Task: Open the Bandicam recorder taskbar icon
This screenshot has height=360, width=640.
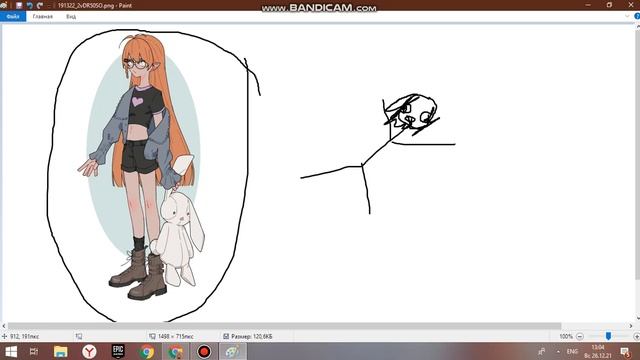Action: click(x=204, y=351)
